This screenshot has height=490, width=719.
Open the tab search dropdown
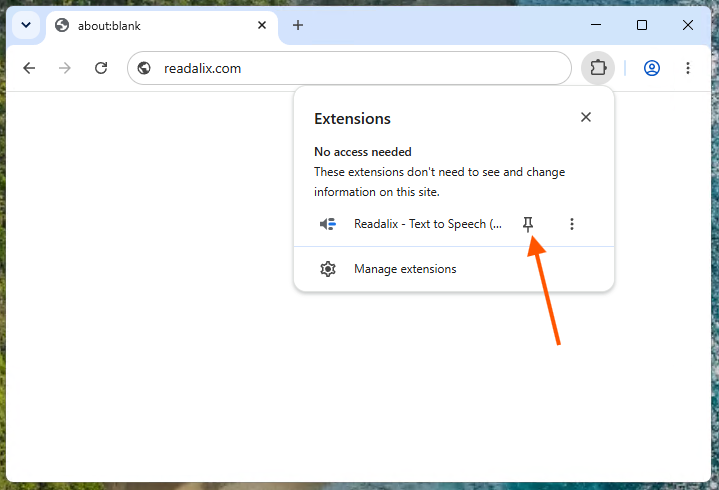[26, 25]
